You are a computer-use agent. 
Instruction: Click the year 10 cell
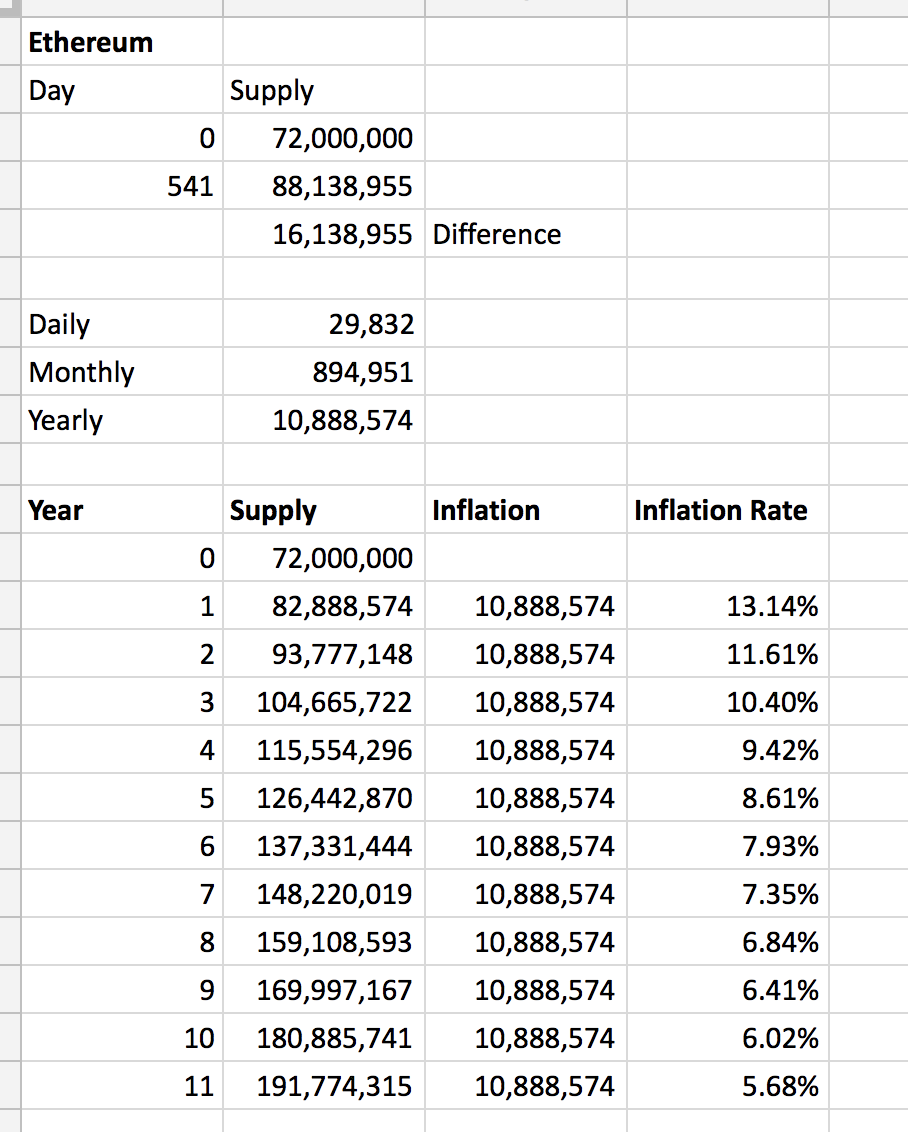pos(122,1037)
